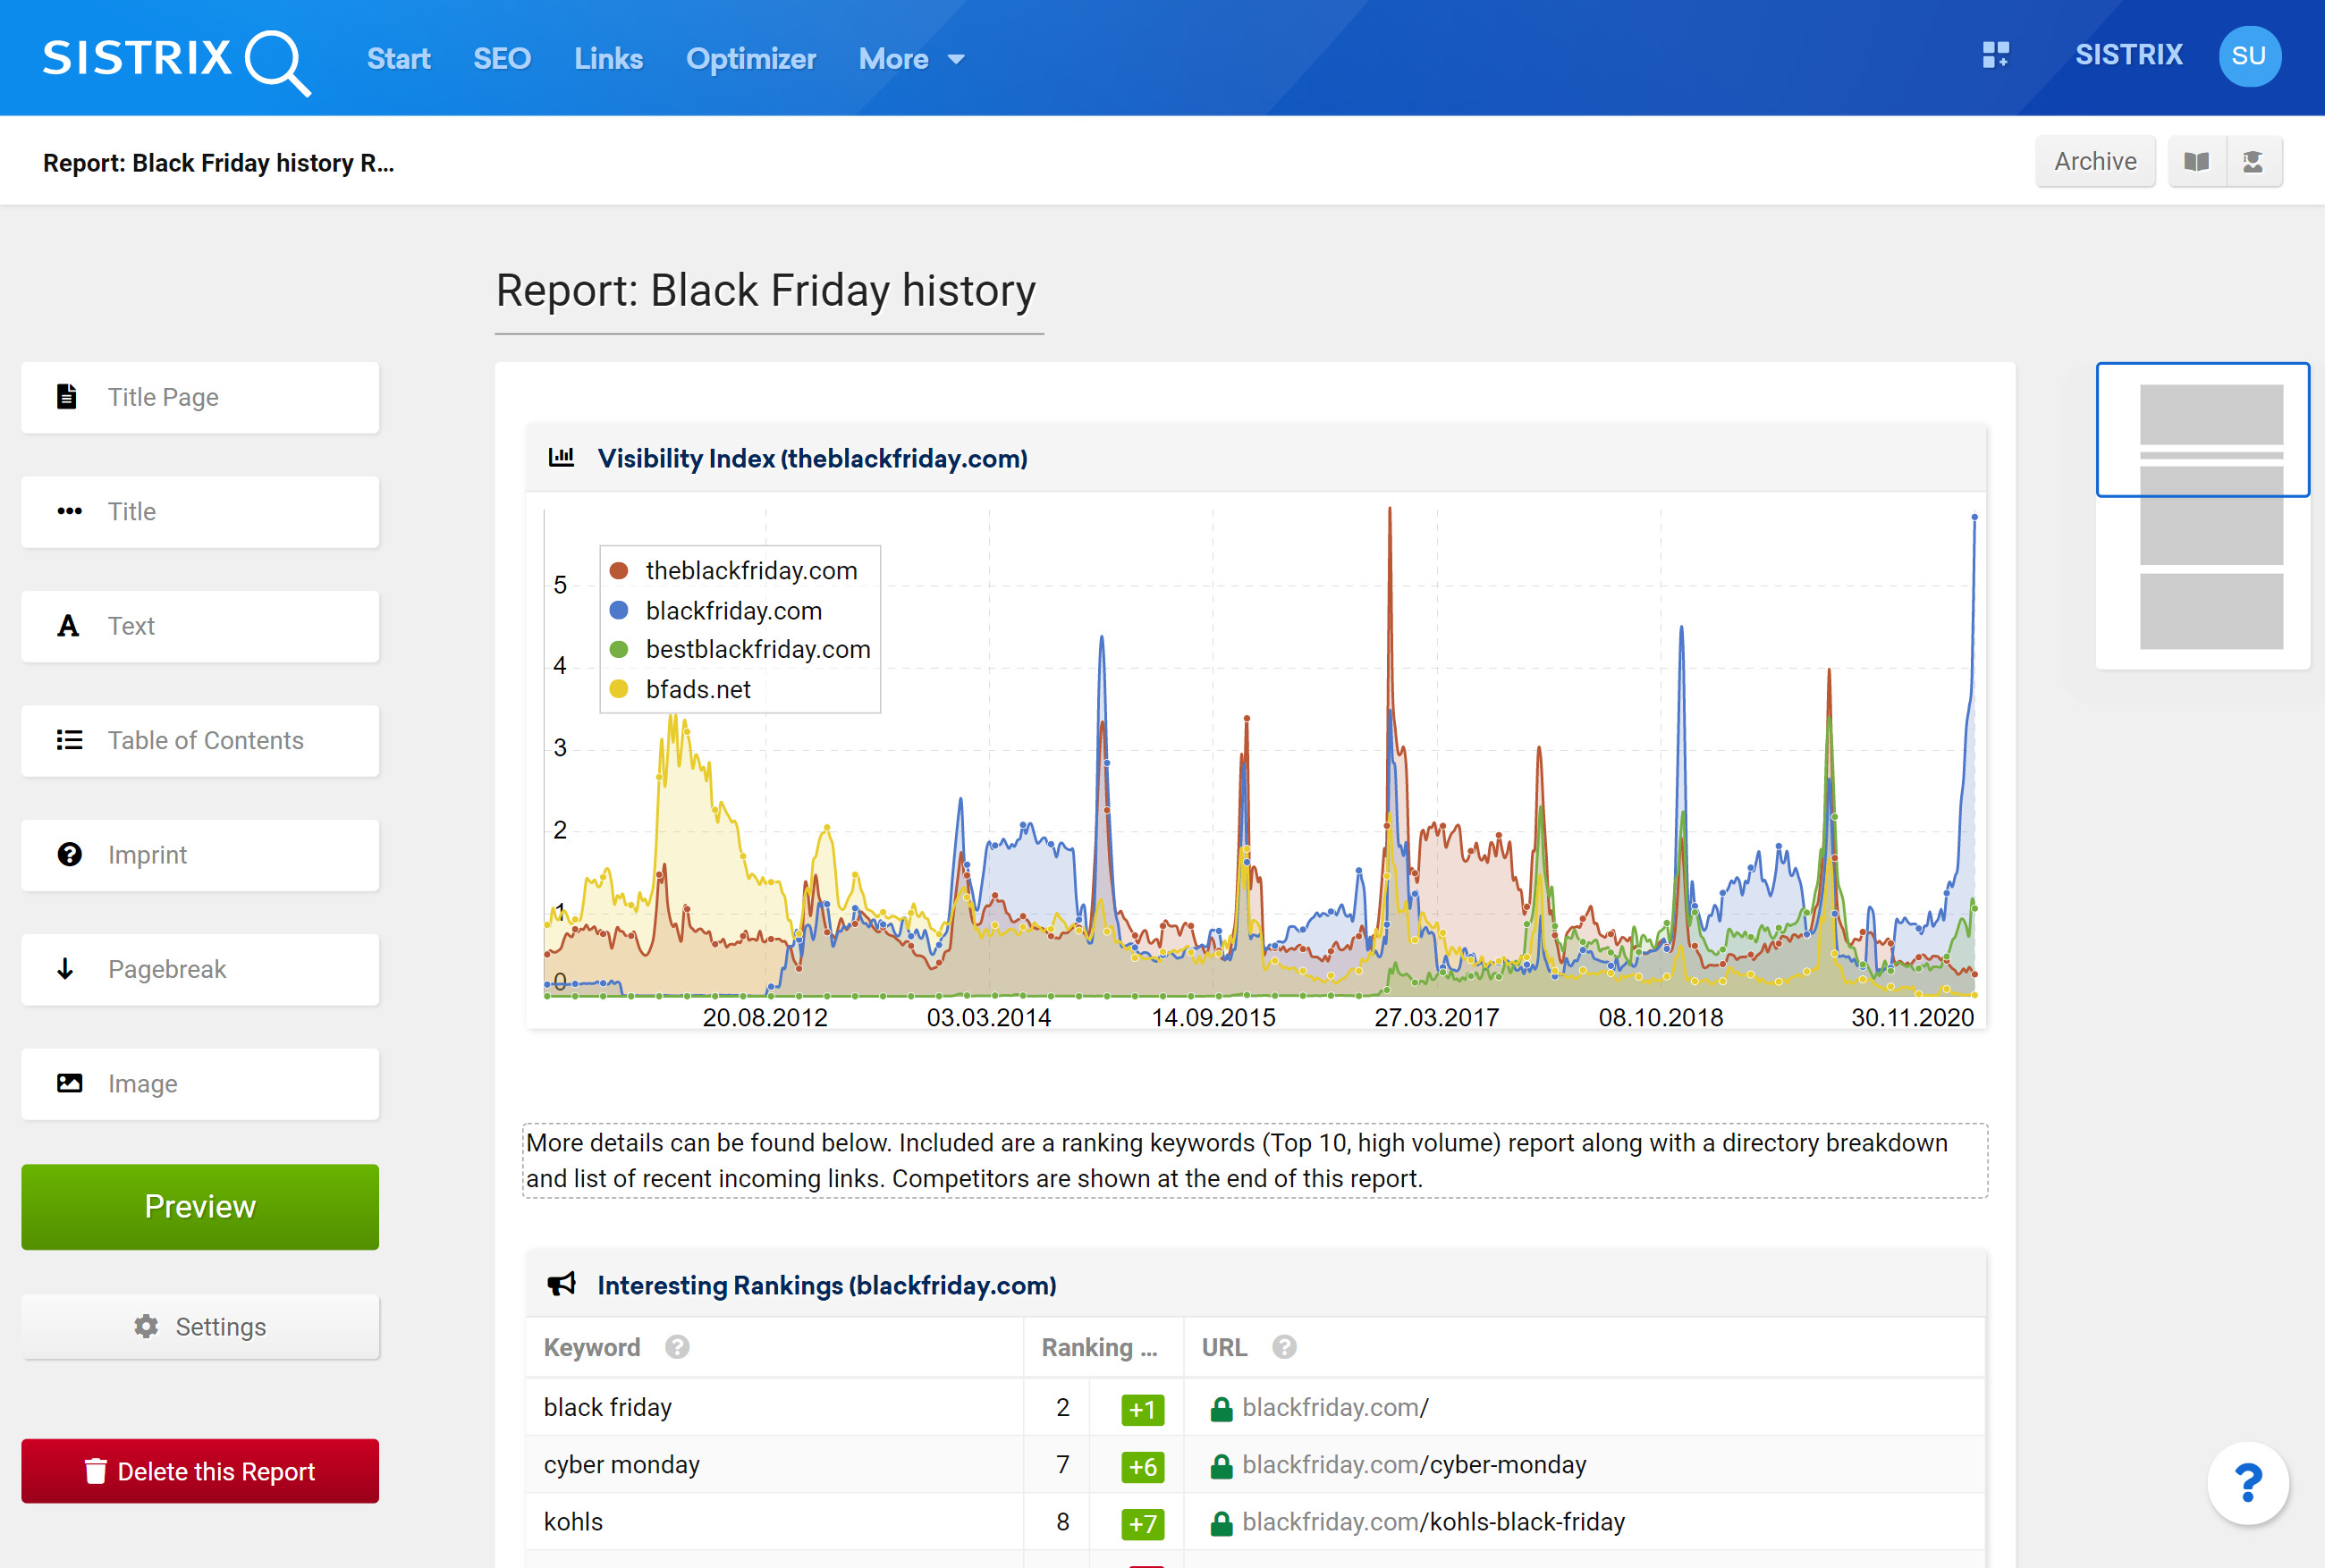The width and height of the screenshot is (2325, 1568).
Task: Click the Text letter A icon
Action: tap(68, 626)
